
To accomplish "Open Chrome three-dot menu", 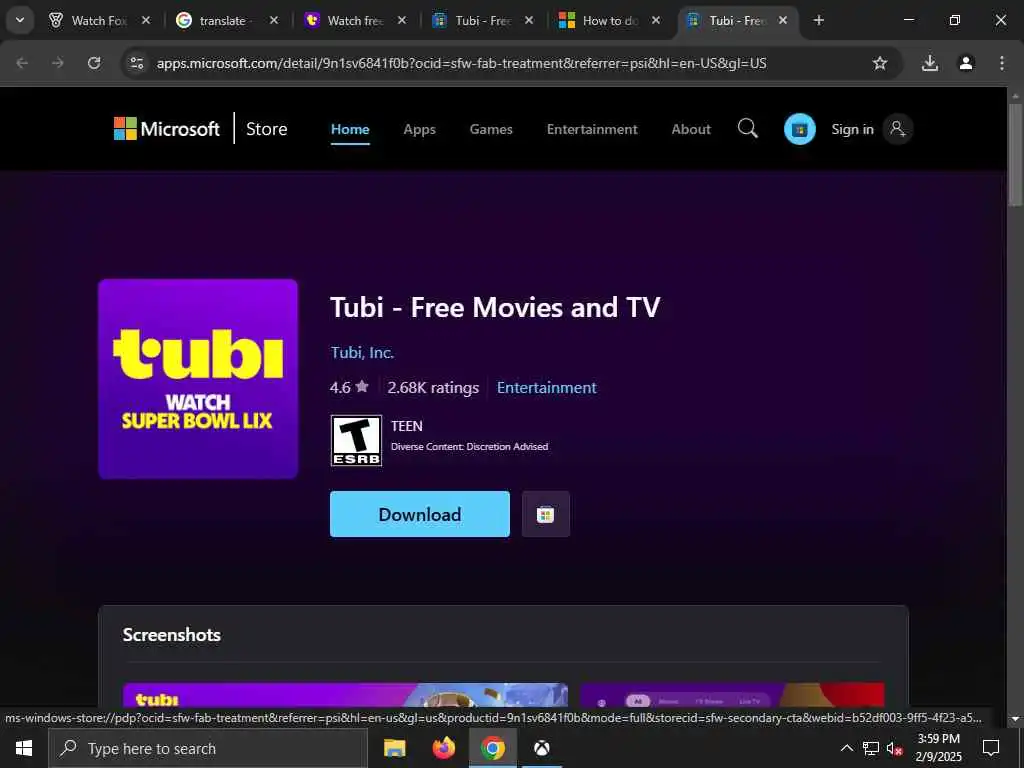I will pos(1001,63).
